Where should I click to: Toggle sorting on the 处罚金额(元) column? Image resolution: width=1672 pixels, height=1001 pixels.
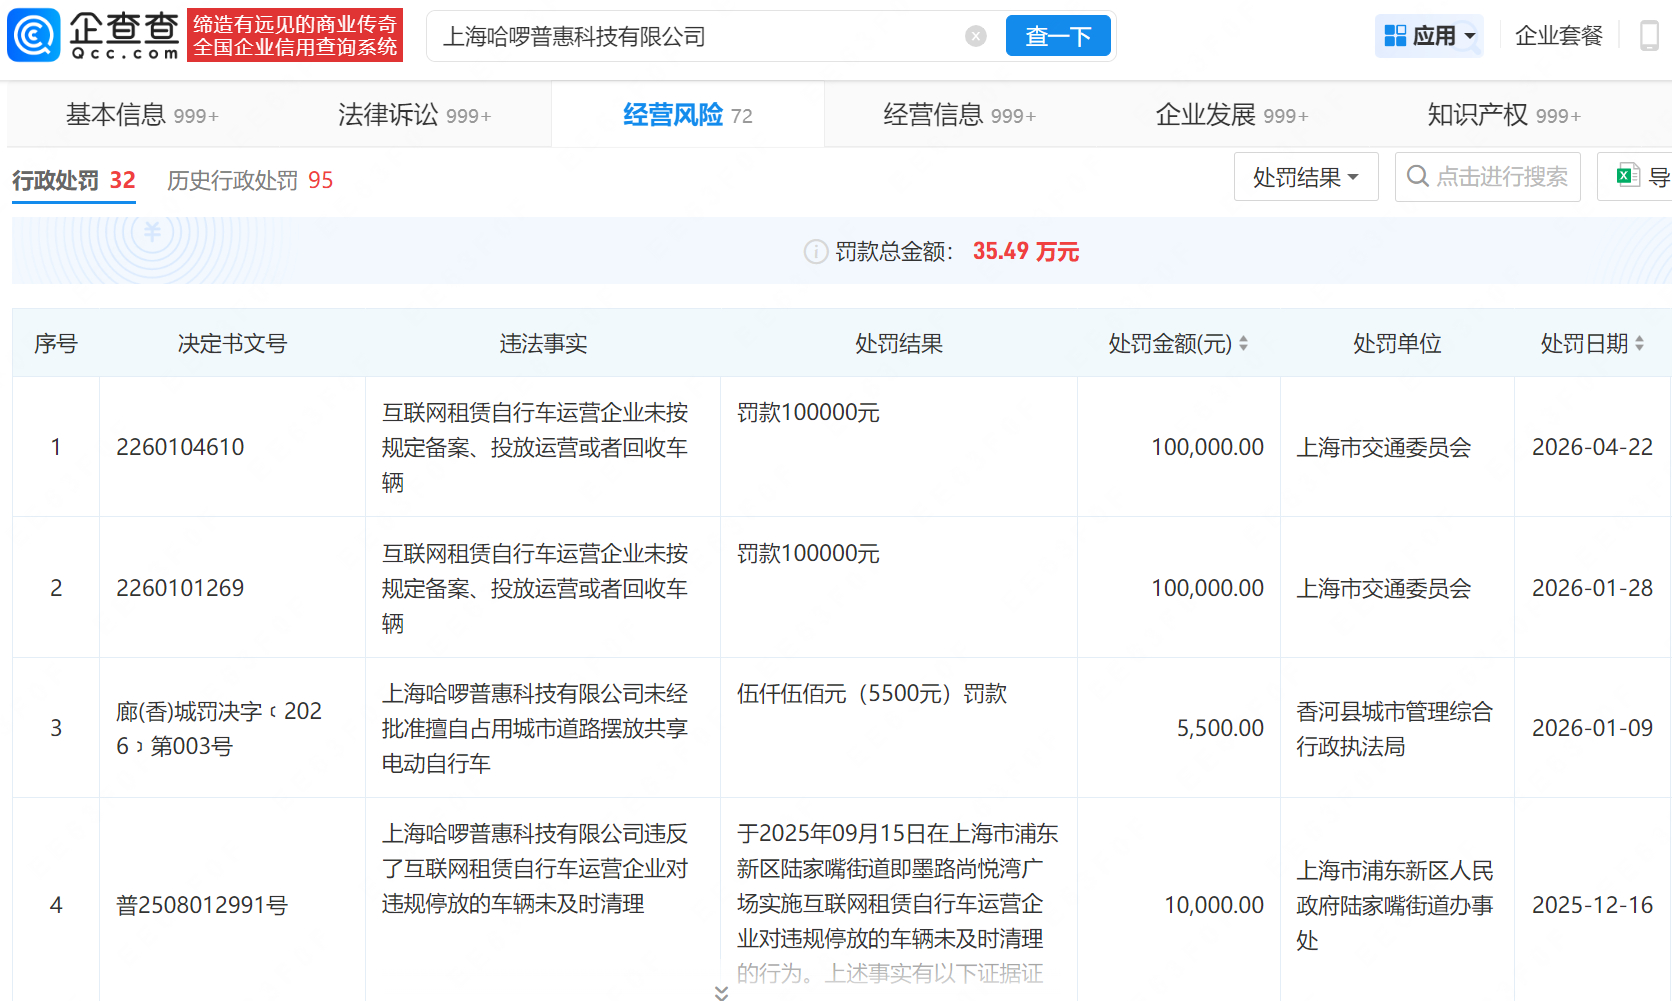tap(1243, 343)
